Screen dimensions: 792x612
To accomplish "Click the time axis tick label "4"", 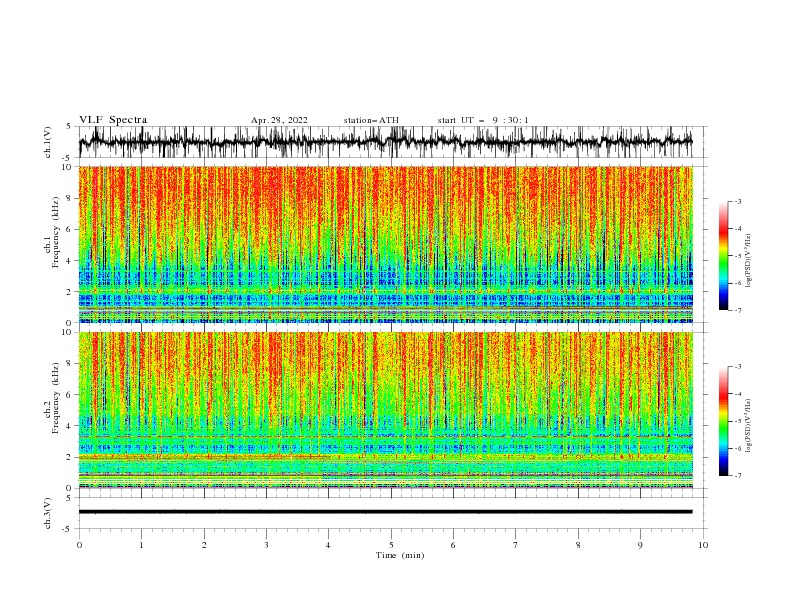I will [328, 545].
